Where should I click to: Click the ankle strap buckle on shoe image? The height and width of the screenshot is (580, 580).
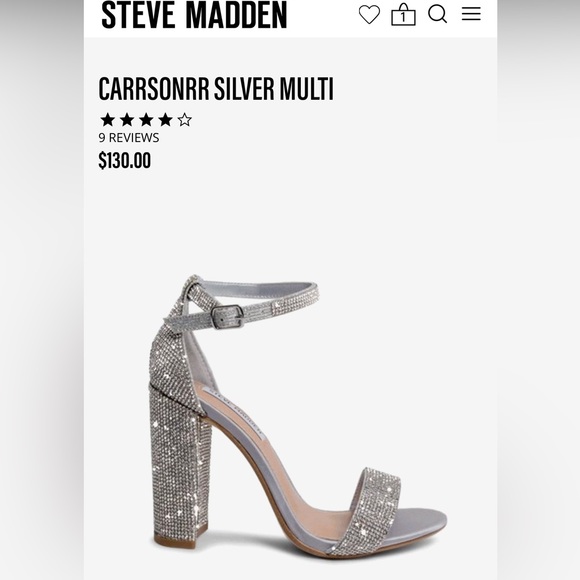click(227, 317)
